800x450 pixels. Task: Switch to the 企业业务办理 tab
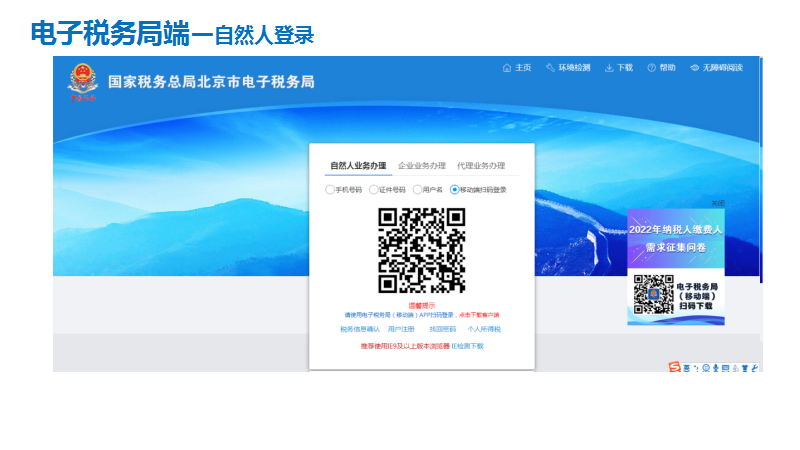422,166
